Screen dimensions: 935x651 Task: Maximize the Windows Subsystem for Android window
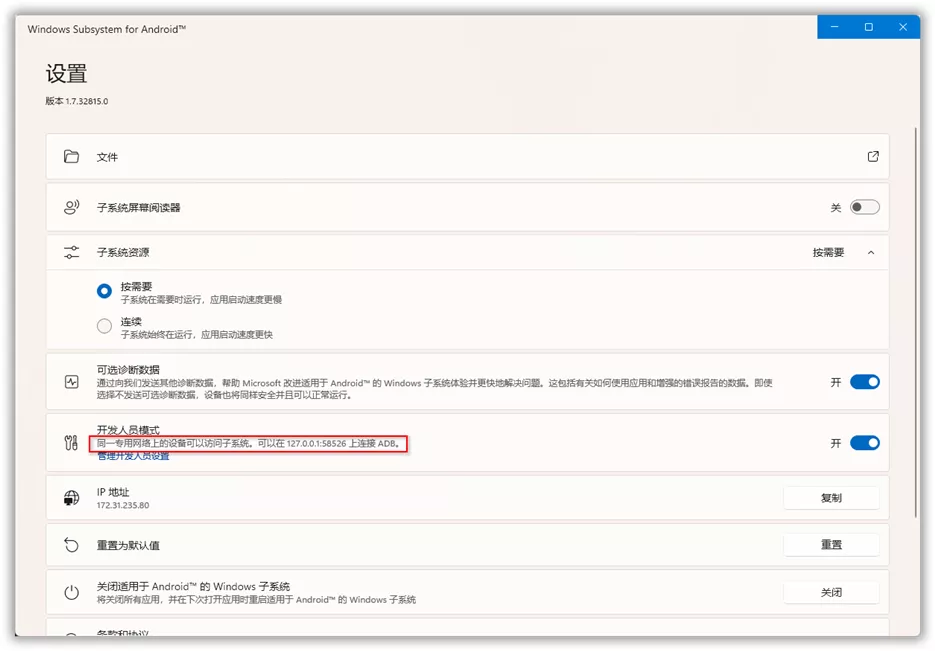click(x=868, y=27)
